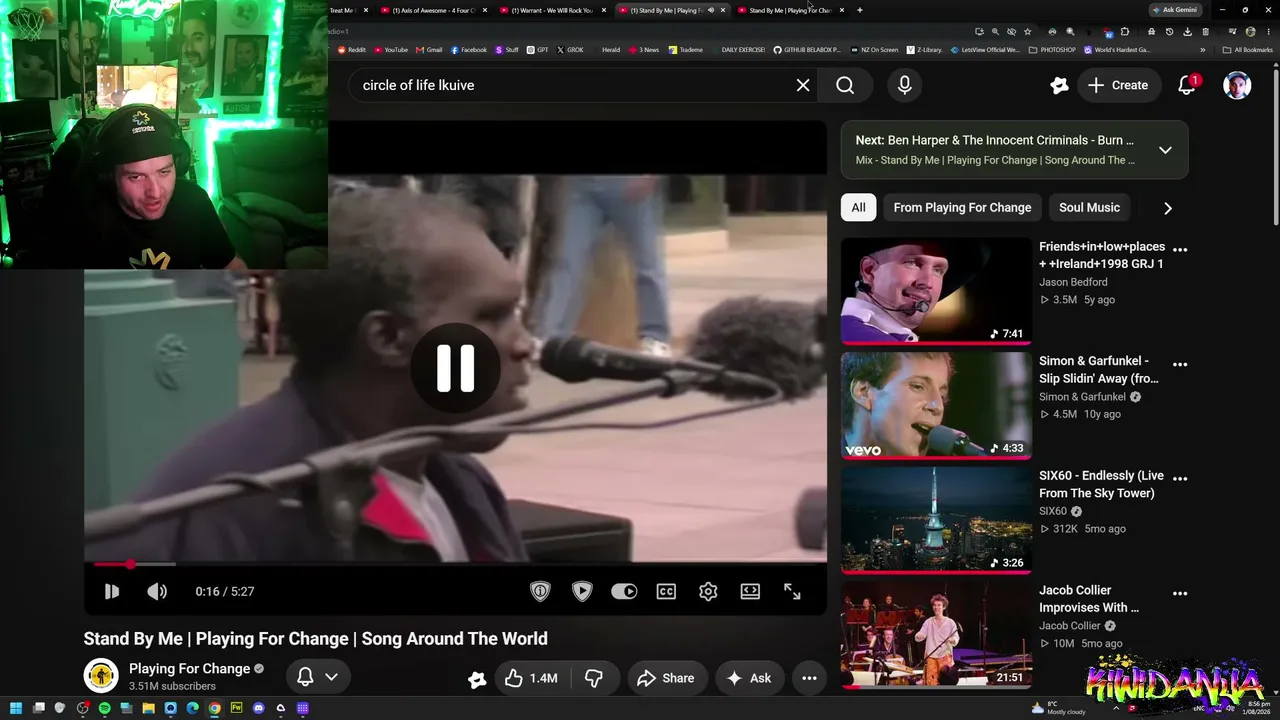Toggle the autoplay switch in the player
Screen dimensions: 1280x720
[624, 591]
